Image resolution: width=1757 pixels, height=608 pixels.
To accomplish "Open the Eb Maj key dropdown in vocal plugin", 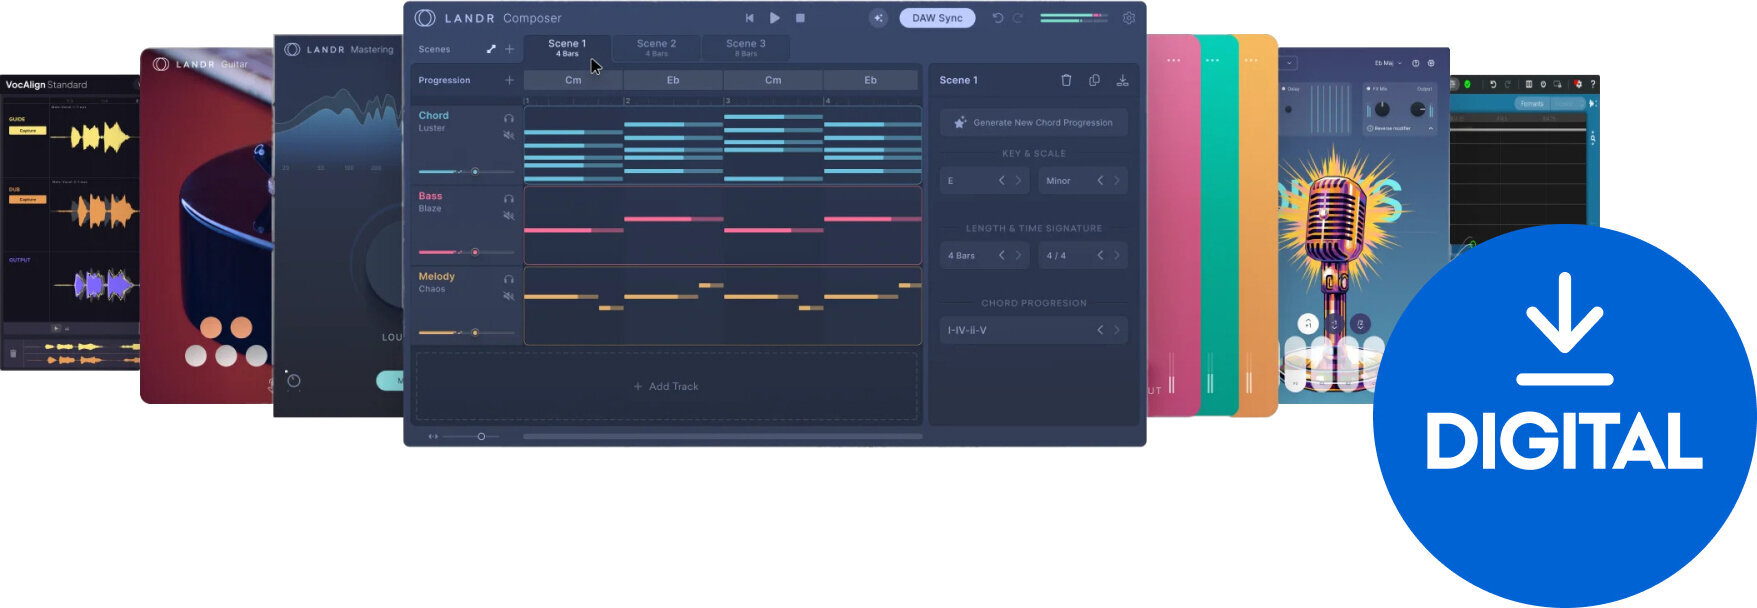I will [1388, 63].
